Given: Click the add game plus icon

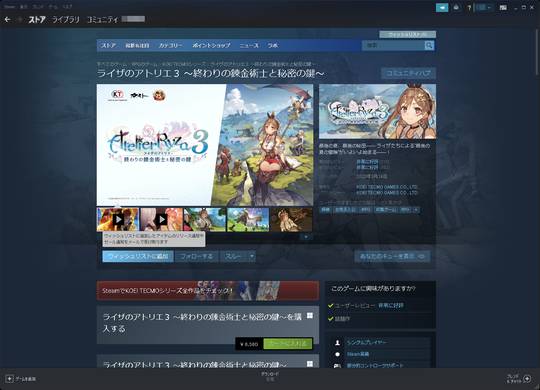Looking at the screenshot, I should (x=10, y=379).
